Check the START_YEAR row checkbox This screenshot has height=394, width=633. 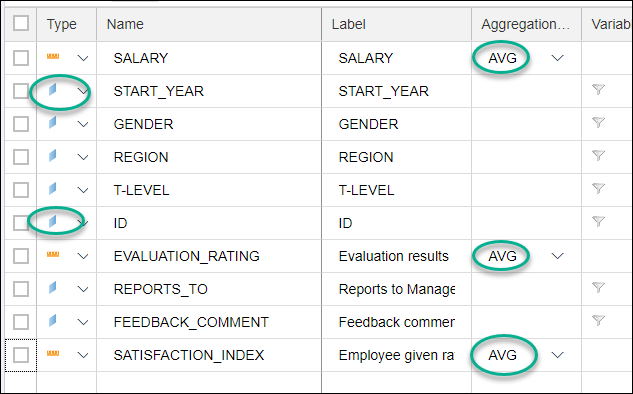(x=21, y=91)
